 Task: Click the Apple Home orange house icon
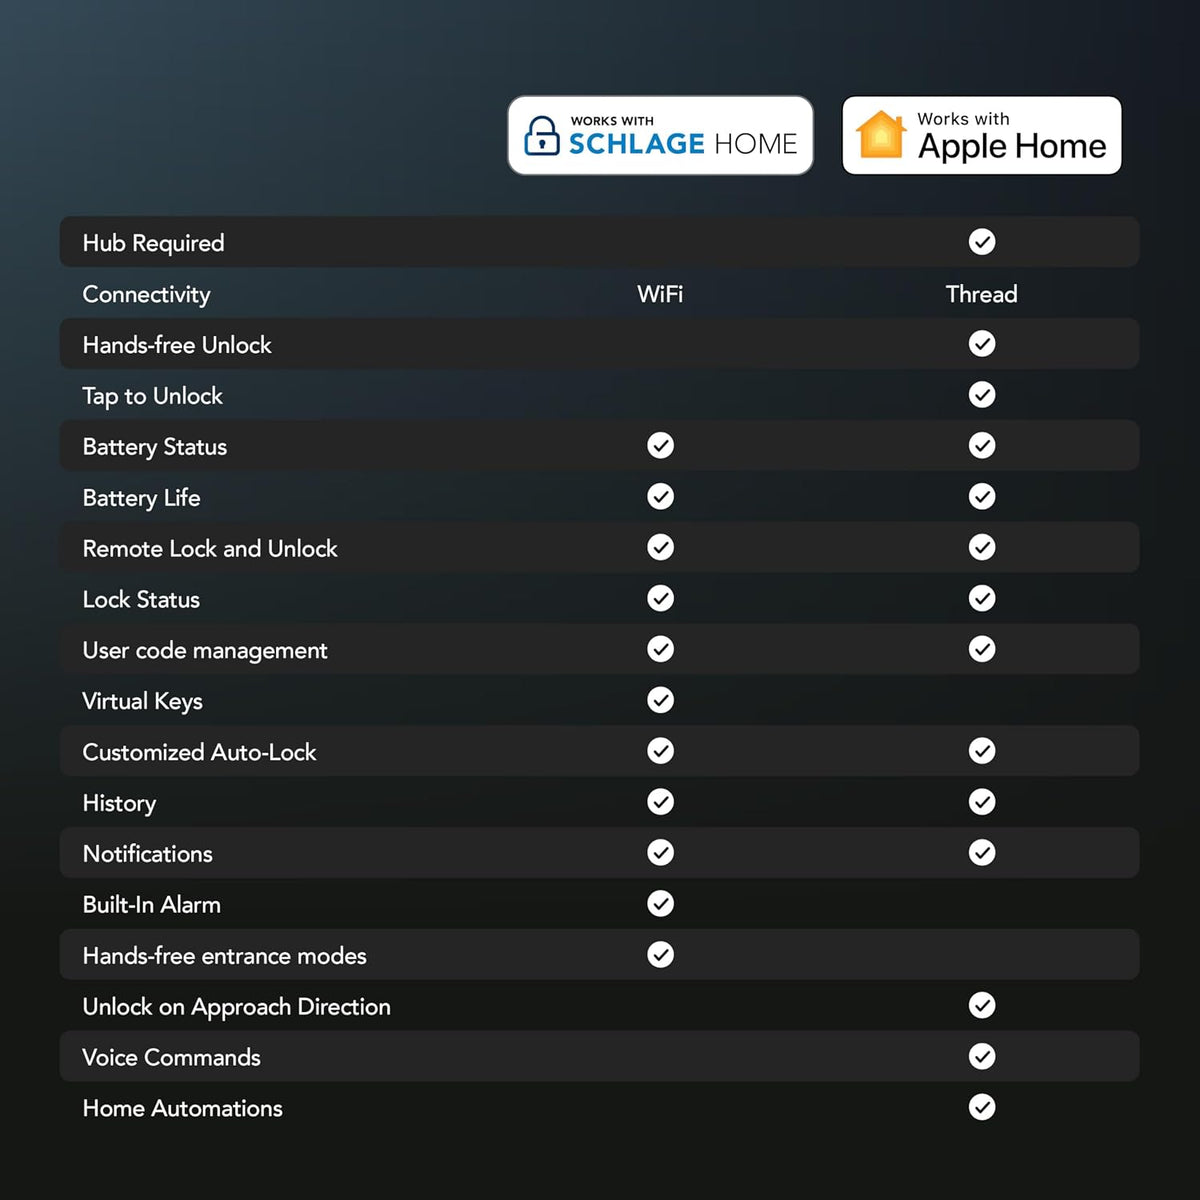pyautogui.click(x=881, y=135)
